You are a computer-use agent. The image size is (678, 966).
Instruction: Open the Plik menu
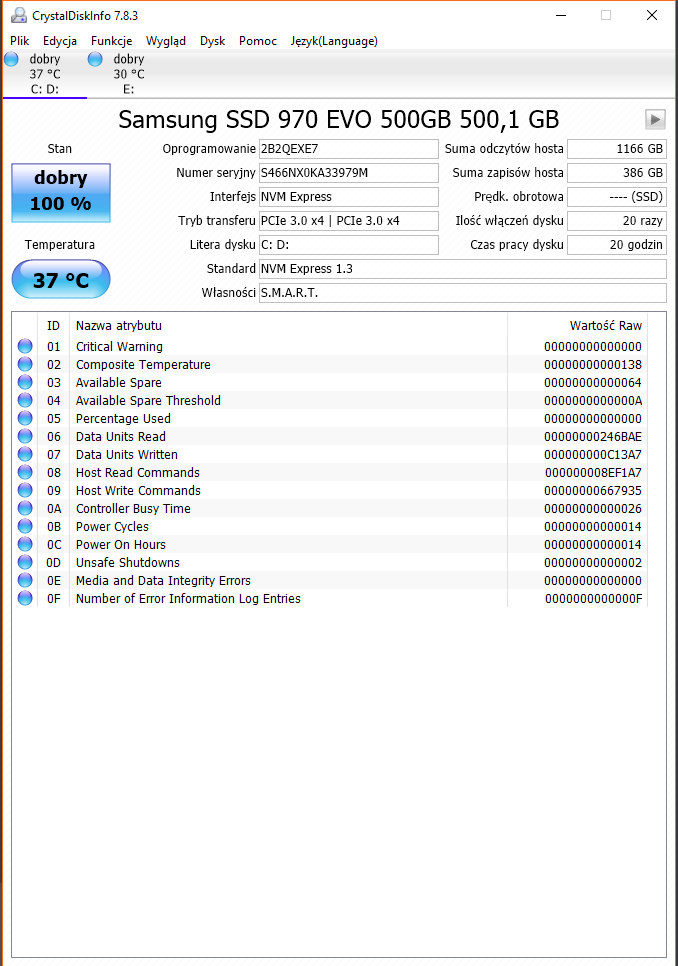(20, 41)
